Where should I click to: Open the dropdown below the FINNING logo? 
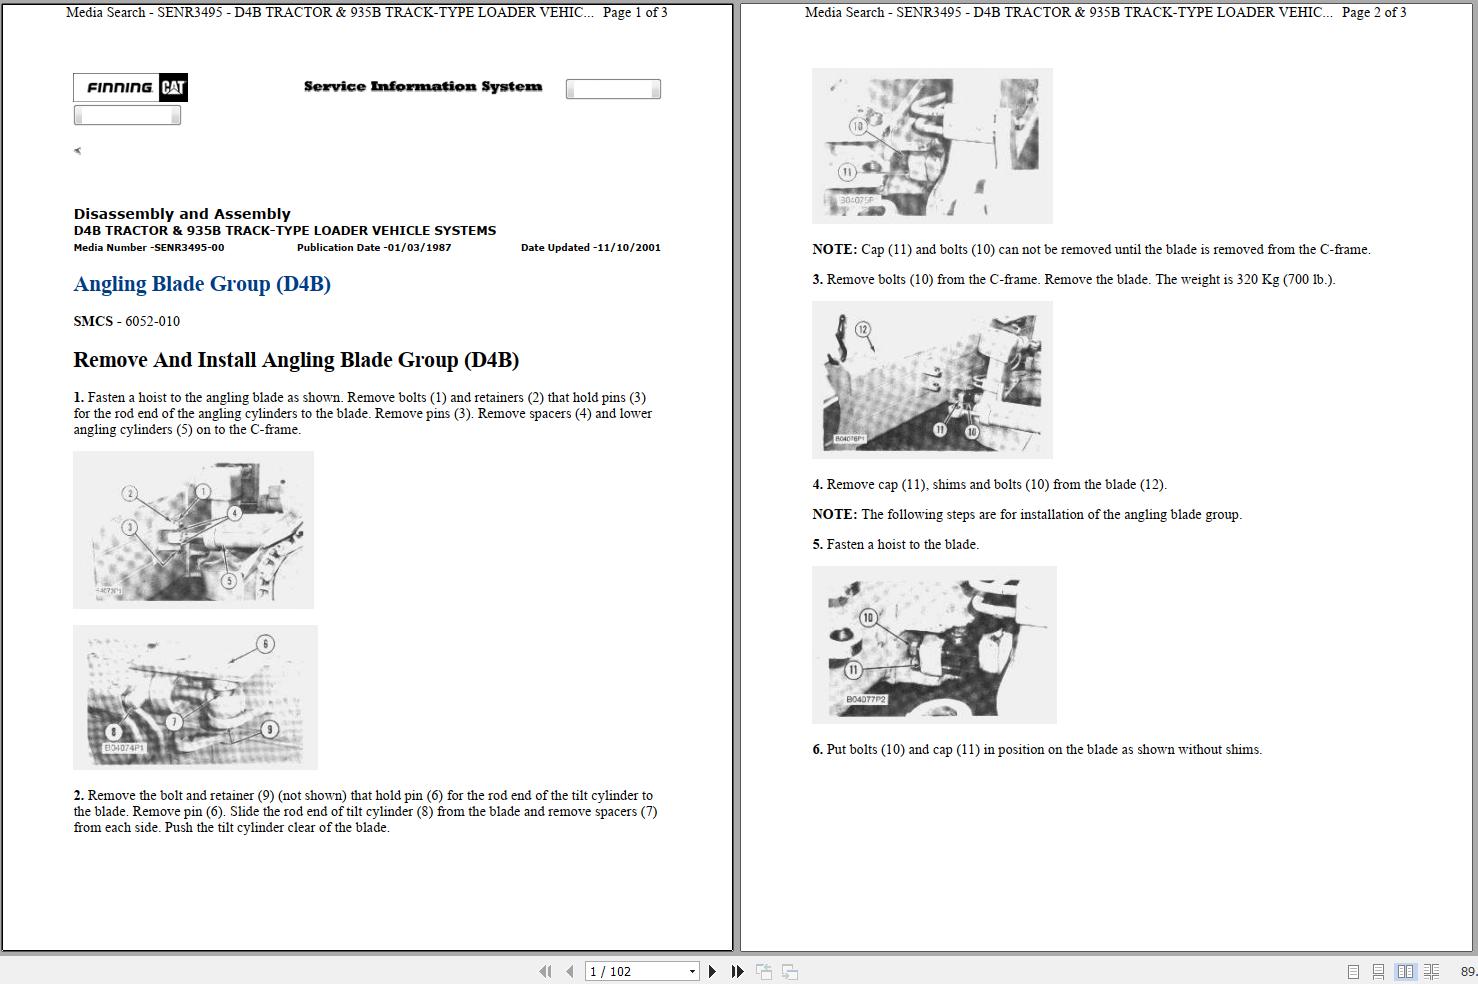pos(127,114)
